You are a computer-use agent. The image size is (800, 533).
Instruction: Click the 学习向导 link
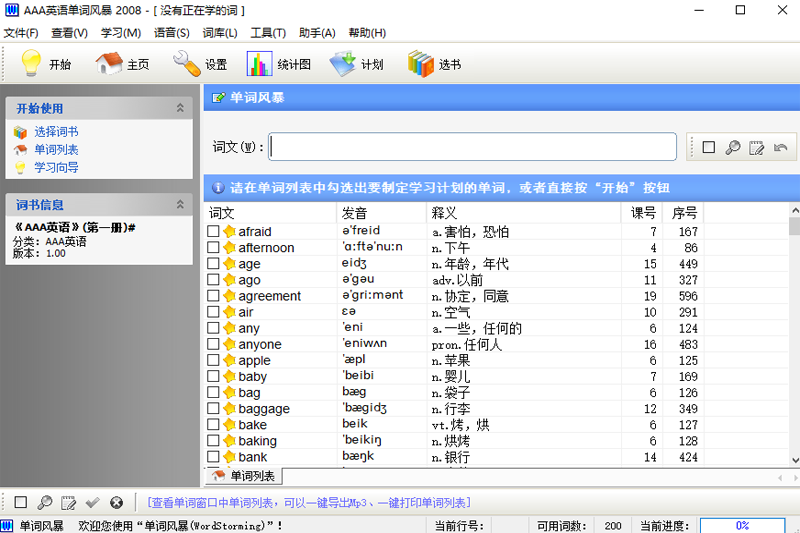56,167
